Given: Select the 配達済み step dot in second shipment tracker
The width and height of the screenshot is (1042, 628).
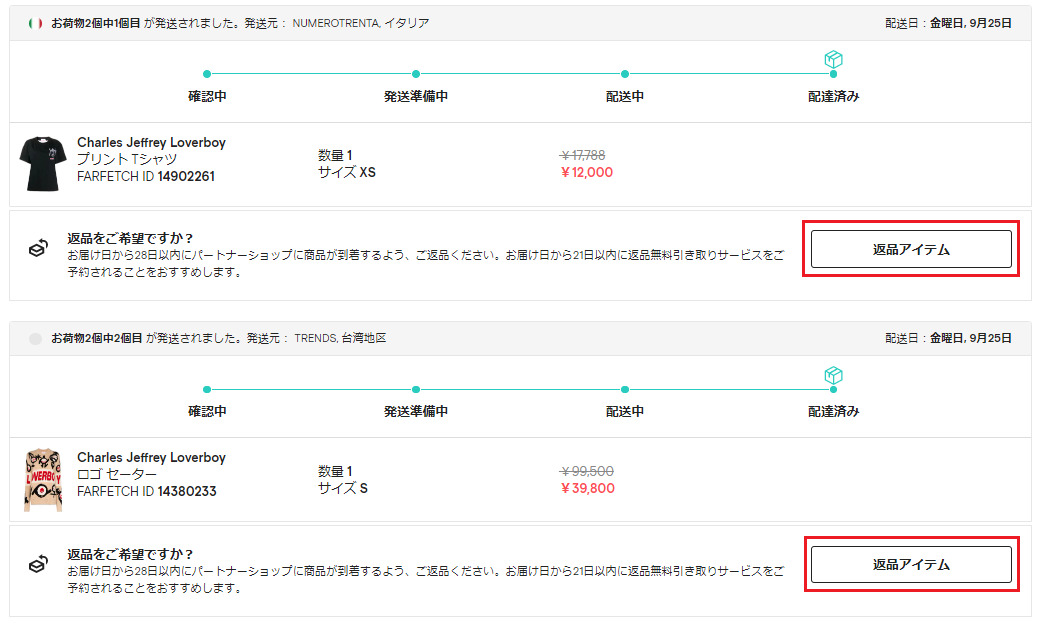Looking at the screenshot, I should pos(833,389).
